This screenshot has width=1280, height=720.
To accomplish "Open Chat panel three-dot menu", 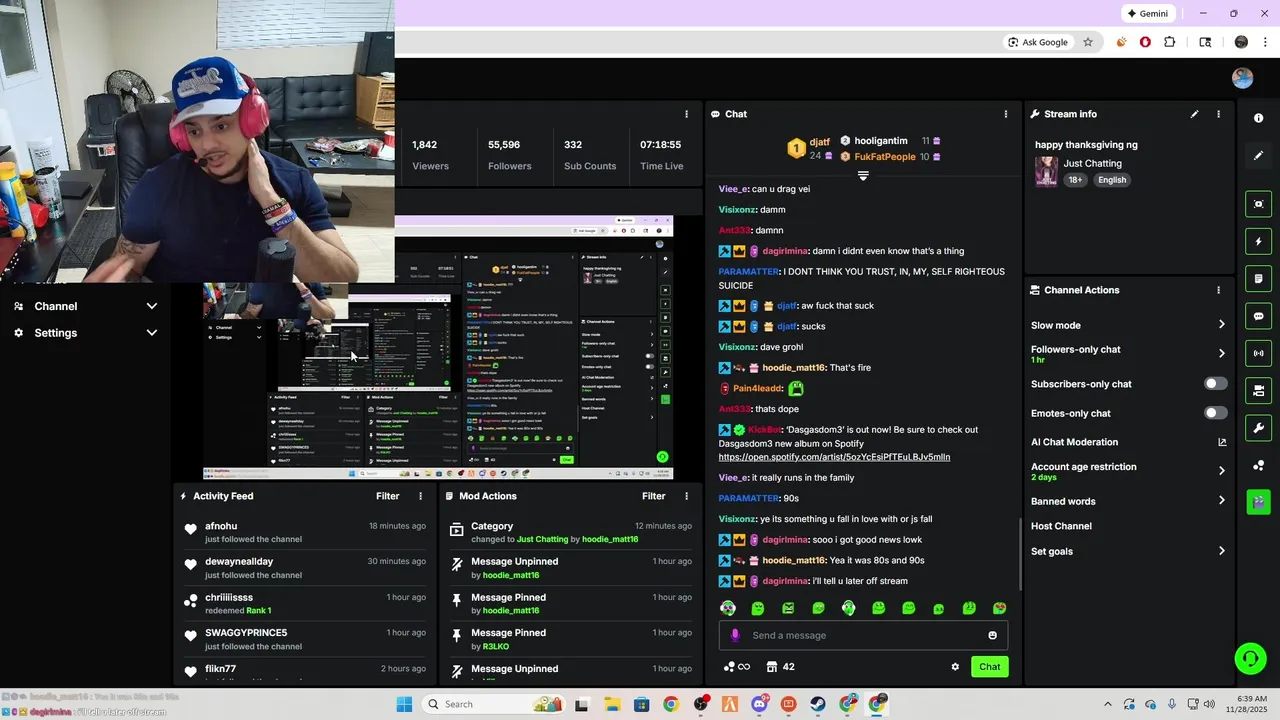I will pos(1006,114).
